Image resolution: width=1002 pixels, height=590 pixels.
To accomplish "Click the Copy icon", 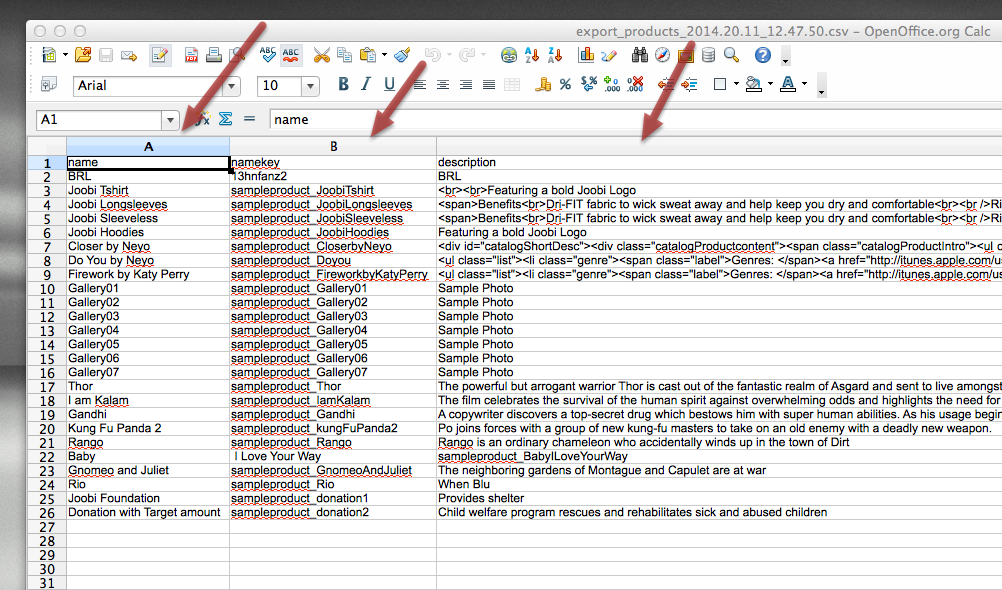I will point(344,56).
